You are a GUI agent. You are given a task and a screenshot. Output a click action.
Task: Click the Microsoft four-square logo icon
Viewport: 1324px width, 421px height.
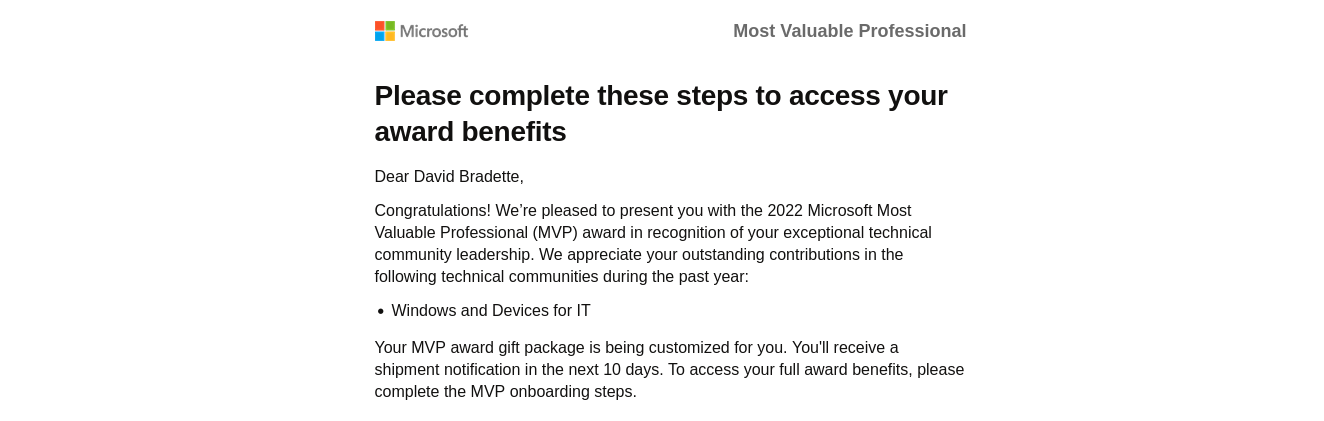385,31
